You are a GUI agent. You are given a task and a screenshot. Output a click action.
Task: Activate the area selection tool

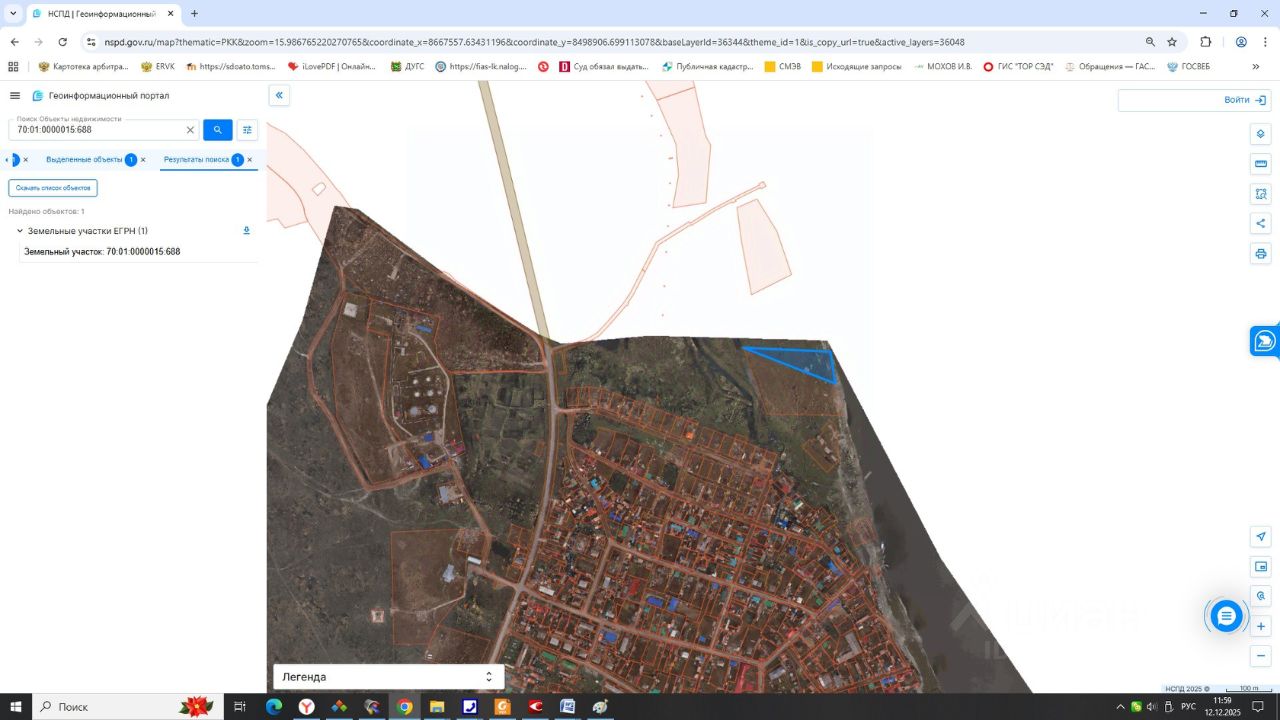1261,194
